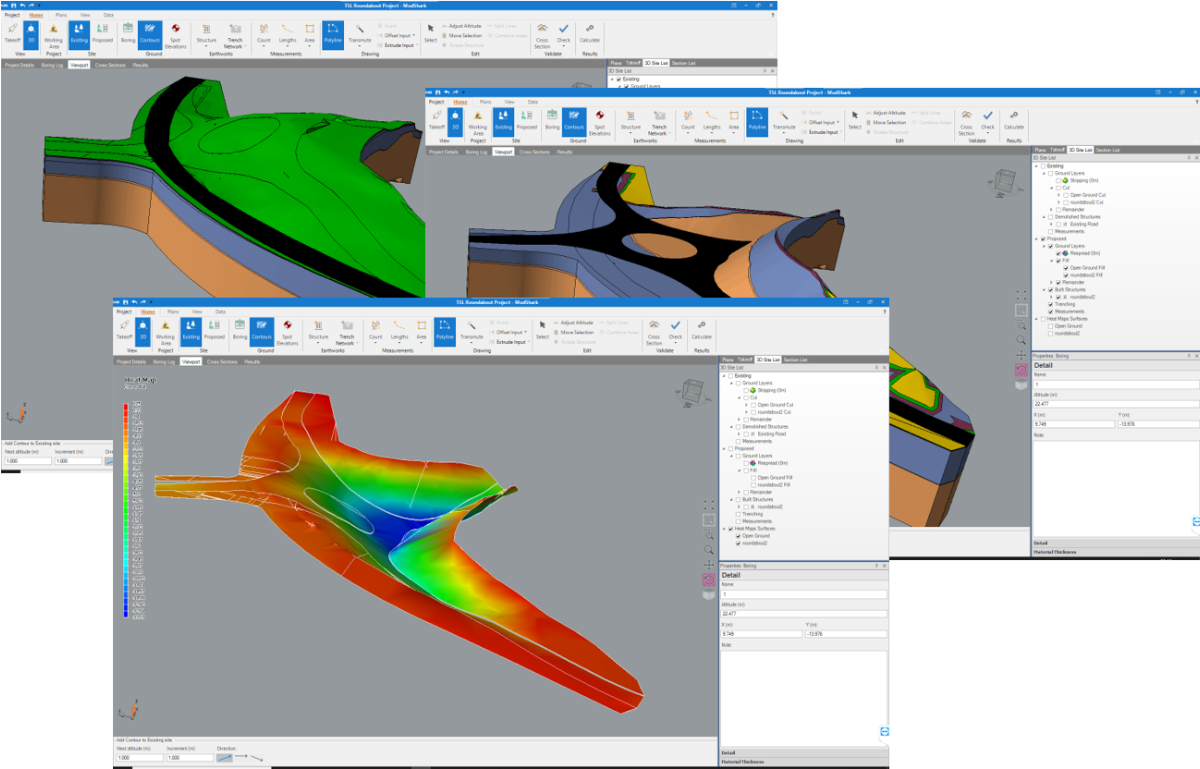Switch to Boring Log tab in middle window
Image resolution: width=1200 pixels, height=769 pixels.
pyautogui.click(x=476, y=152)
